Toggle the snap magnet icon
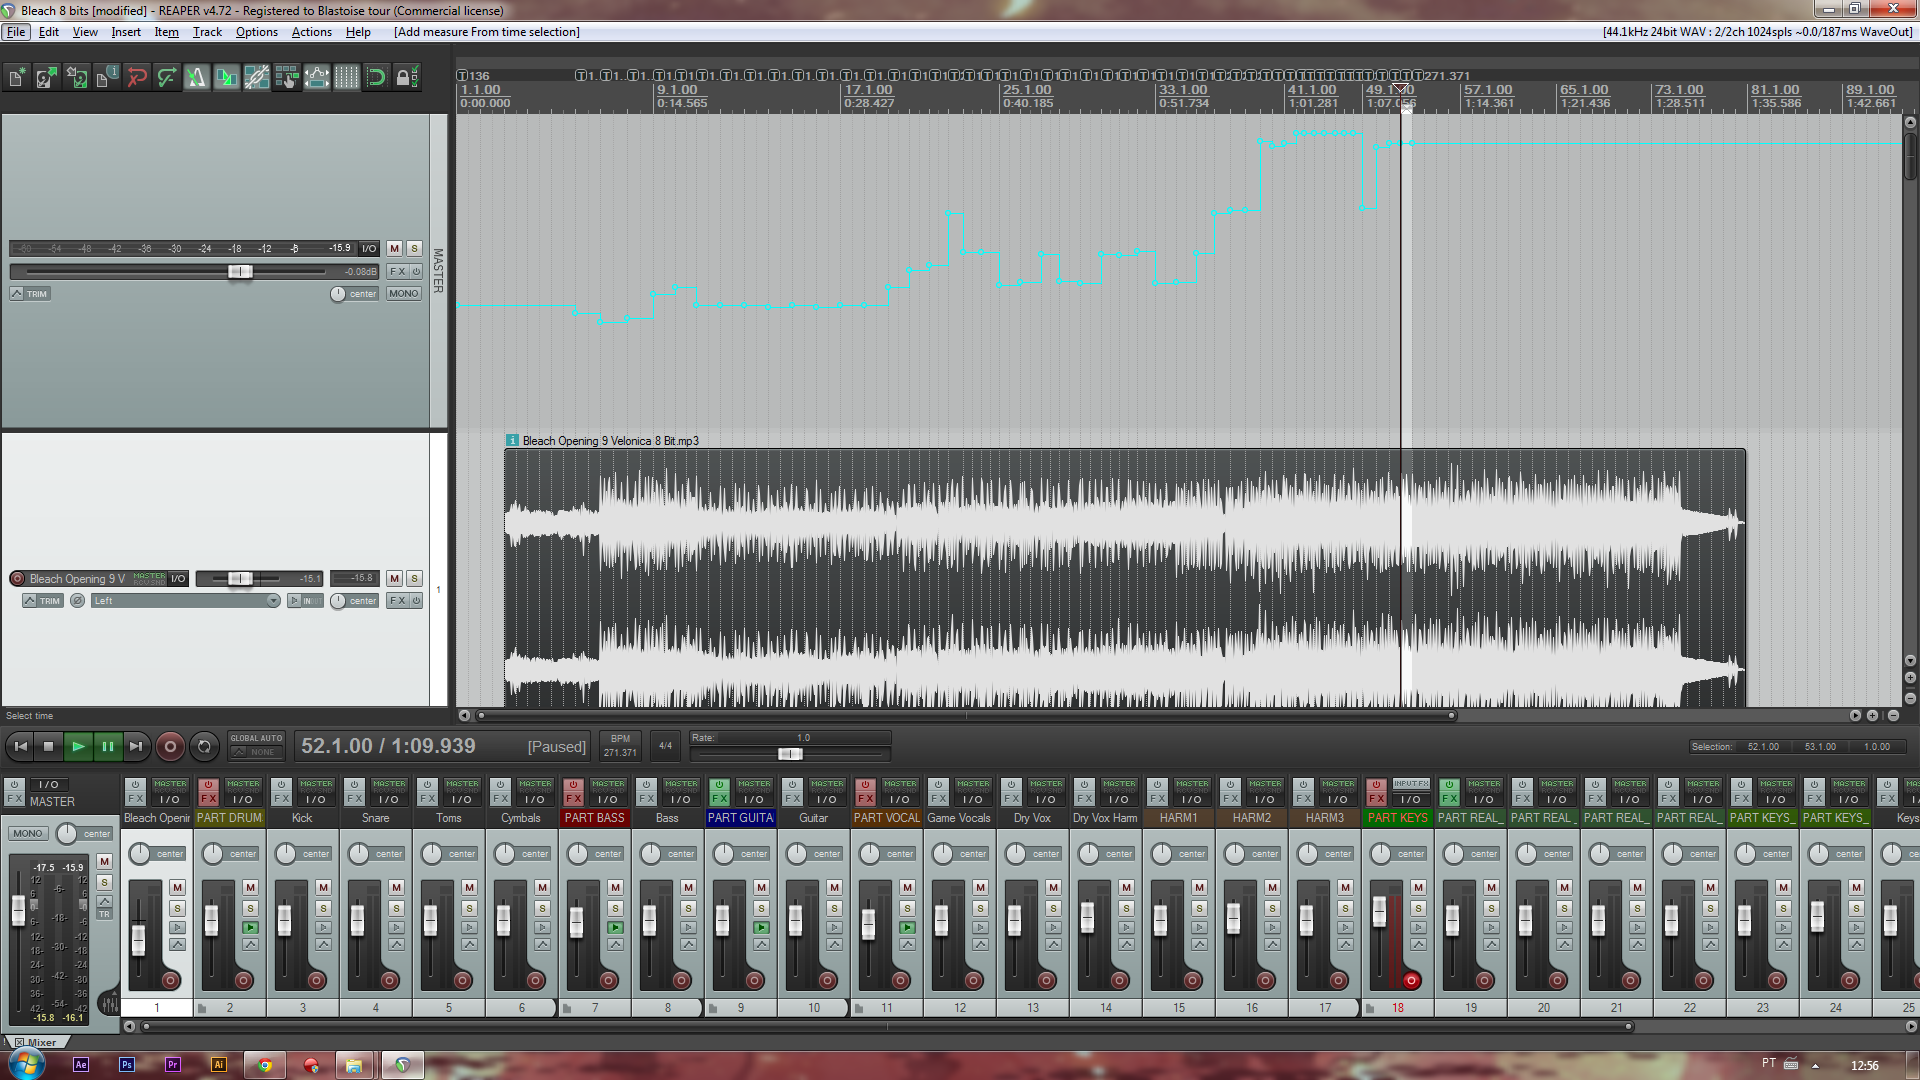 pyautogui.click(x=376, y=77)
